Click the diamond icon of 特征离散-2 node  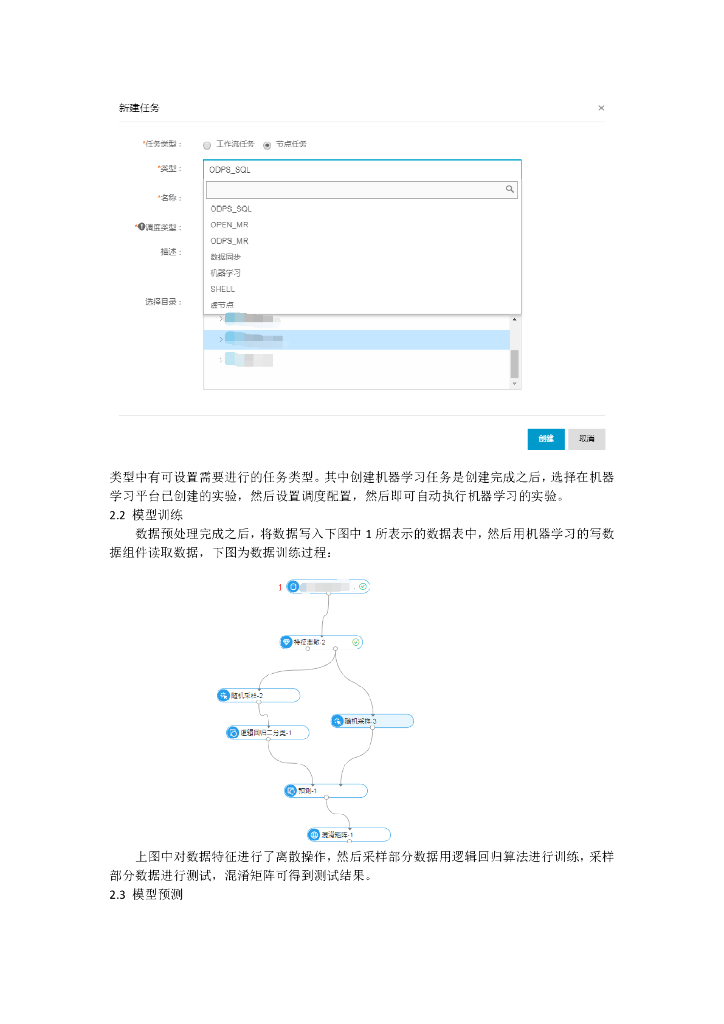[x=286, y=642]
